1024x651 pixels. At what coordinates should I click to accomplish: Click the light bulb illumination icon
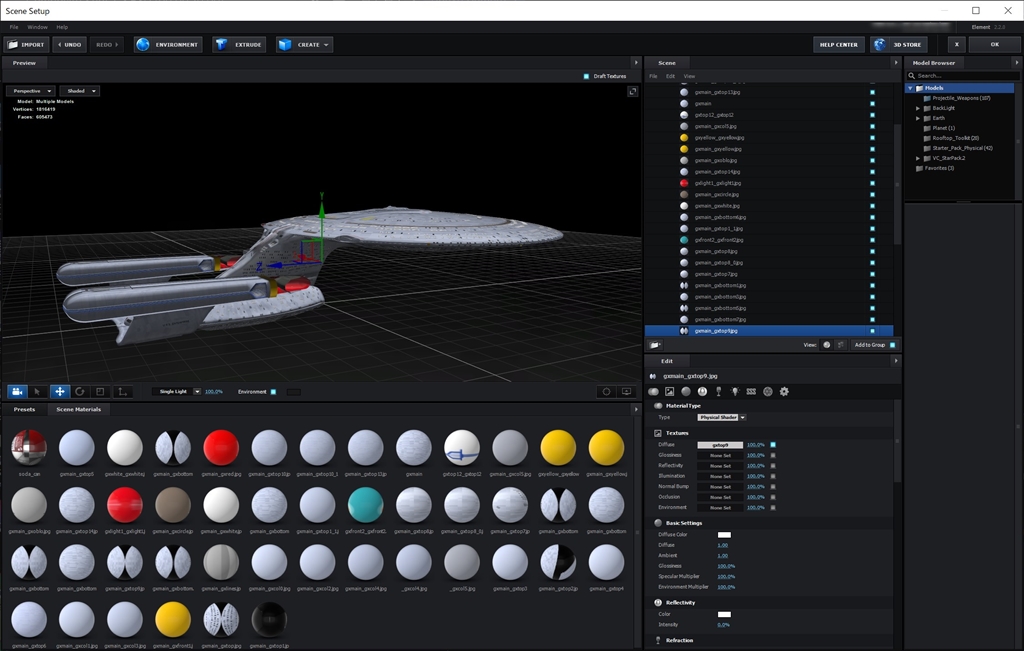point(735,391)
